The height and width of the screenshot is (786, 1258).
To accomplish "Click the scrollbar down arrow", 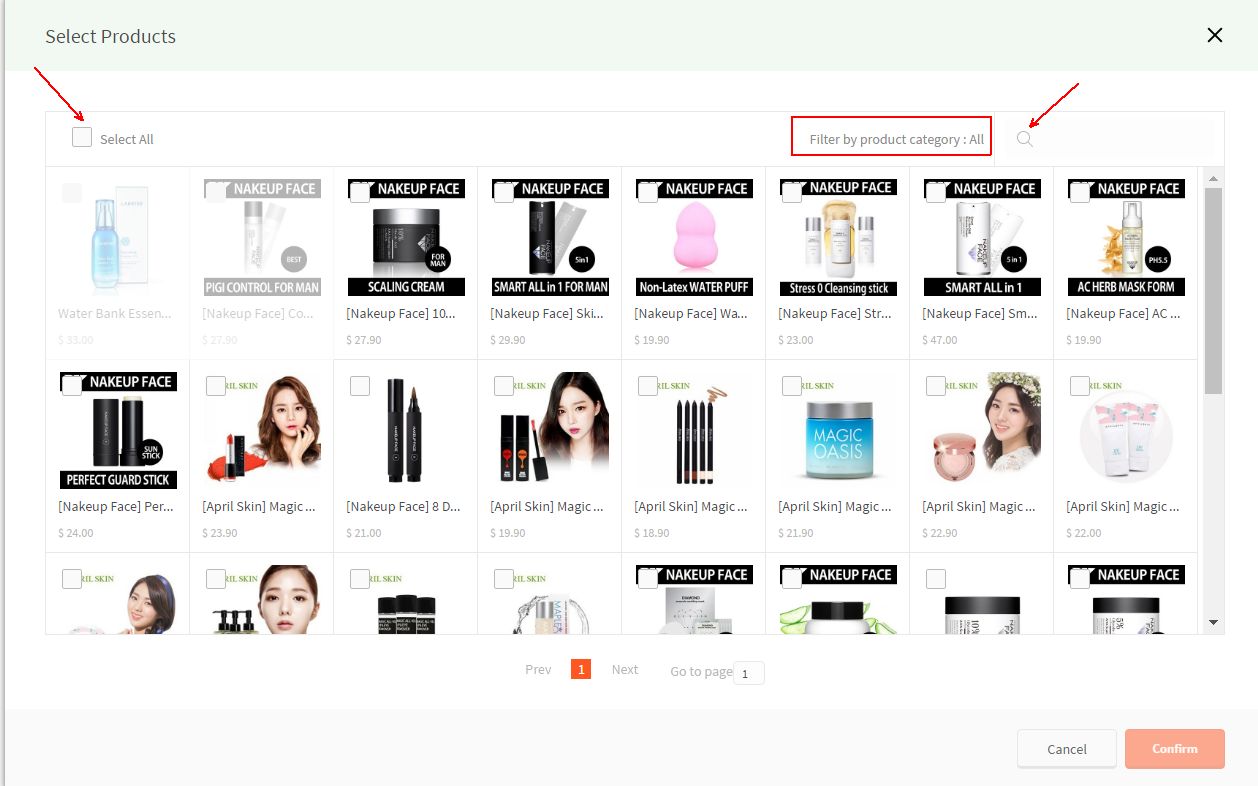I will pyautogui.click(x=1214, y=623).
